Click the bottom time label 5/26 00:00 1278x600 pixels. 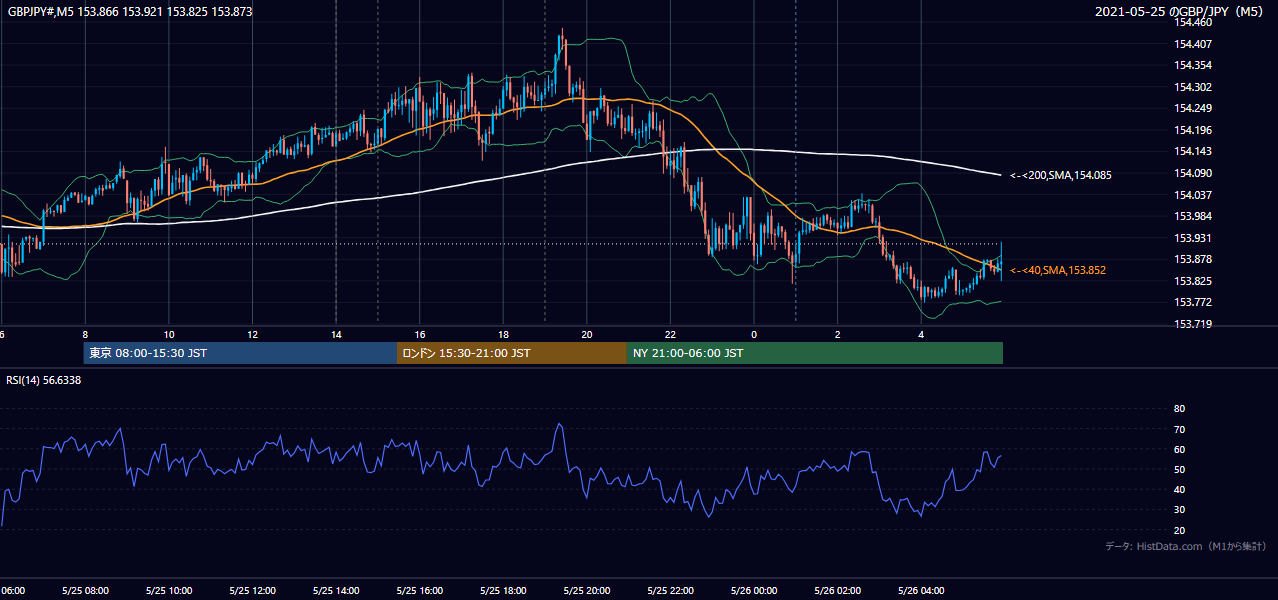754,591
